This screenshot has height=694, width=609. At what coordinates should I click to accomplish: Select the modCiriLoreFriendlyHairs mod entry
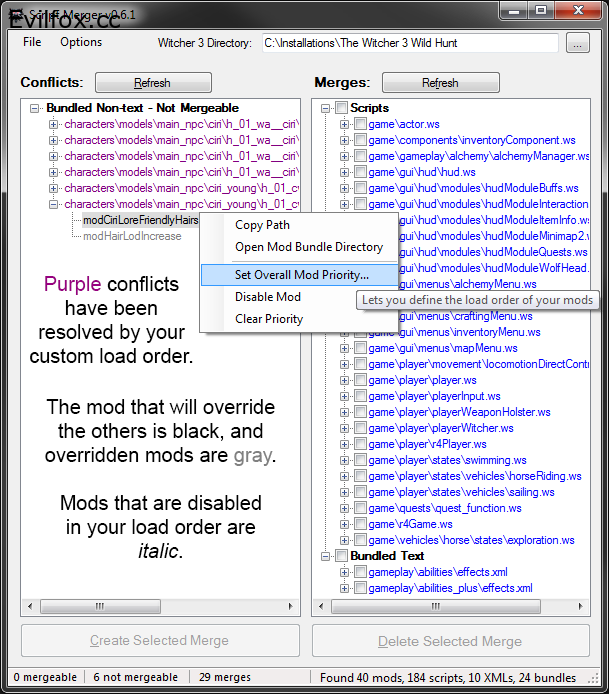140,220
